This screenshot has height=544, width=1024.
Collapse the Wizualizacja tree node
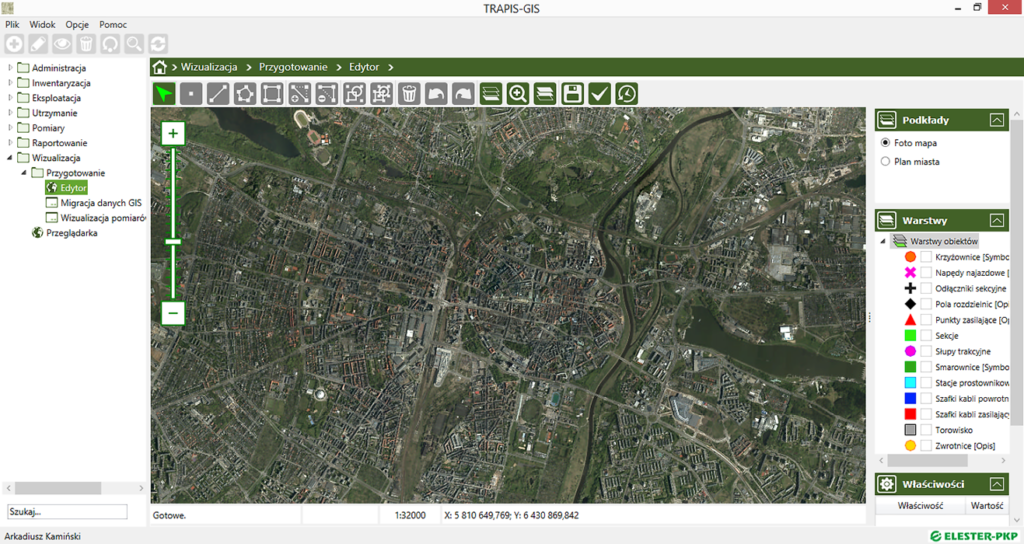[x=11, y=158]
